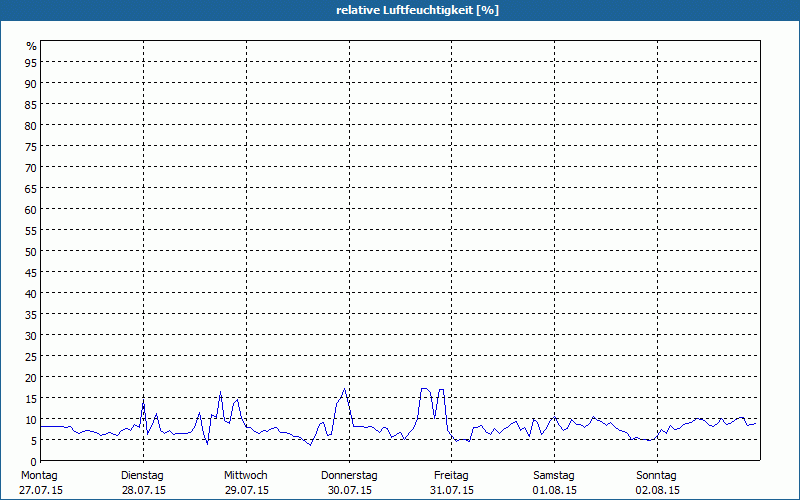
Task: Select the 75 tick label on y-axis
Action: tap(31, 146)
